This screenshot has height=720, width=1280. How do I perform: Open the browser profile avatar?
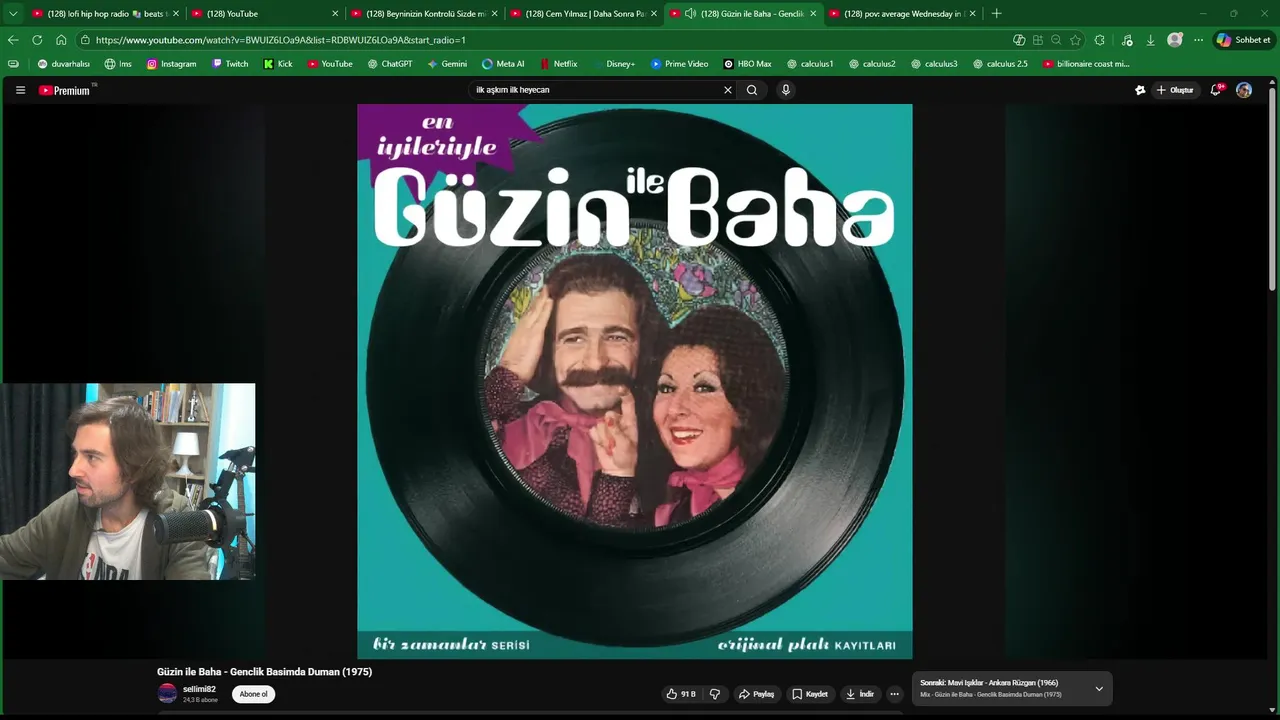(1175, 40)
